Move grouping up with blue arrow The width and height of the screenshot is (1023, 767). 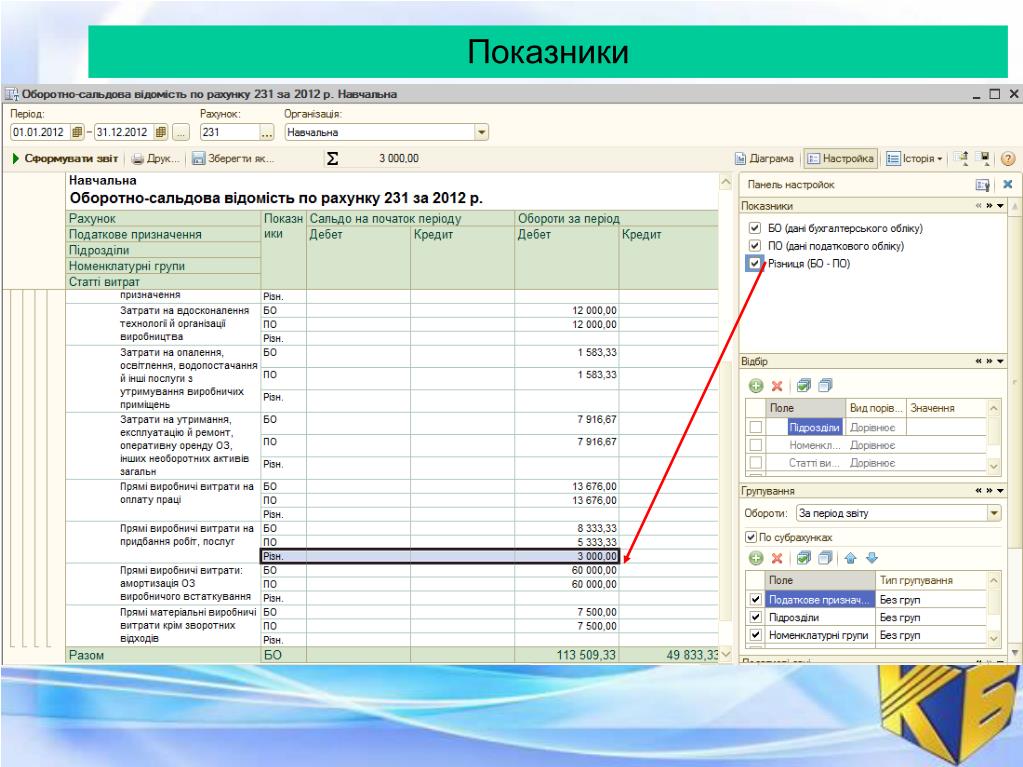tap(850, 558)
